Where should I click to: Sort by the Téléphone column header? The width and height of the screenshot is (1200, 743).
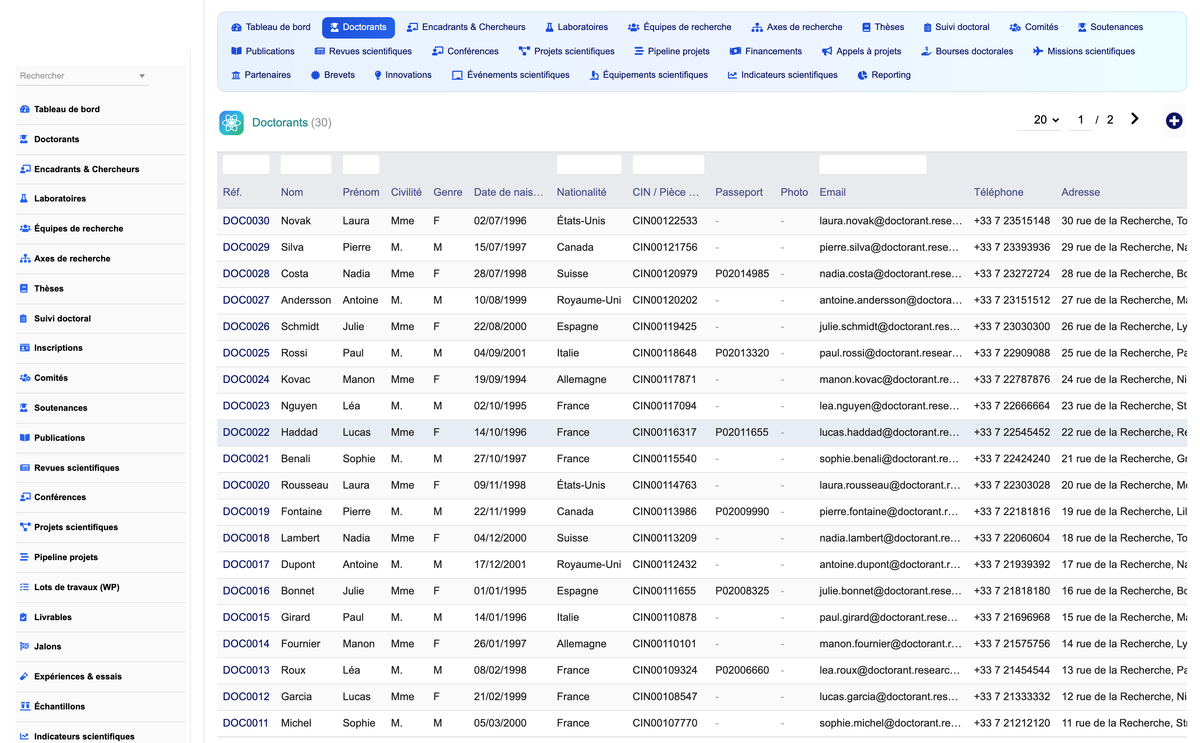point(999,192)
